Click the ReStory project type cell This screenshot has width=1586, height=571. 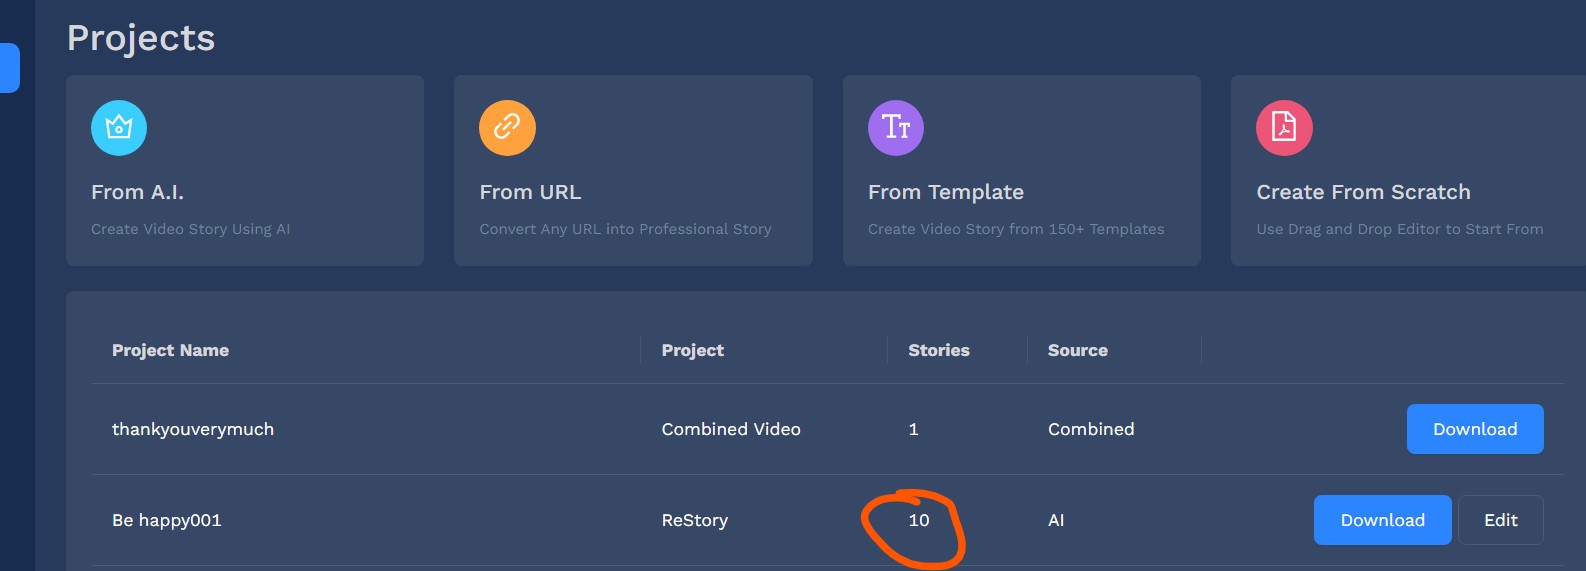point(694,520)
